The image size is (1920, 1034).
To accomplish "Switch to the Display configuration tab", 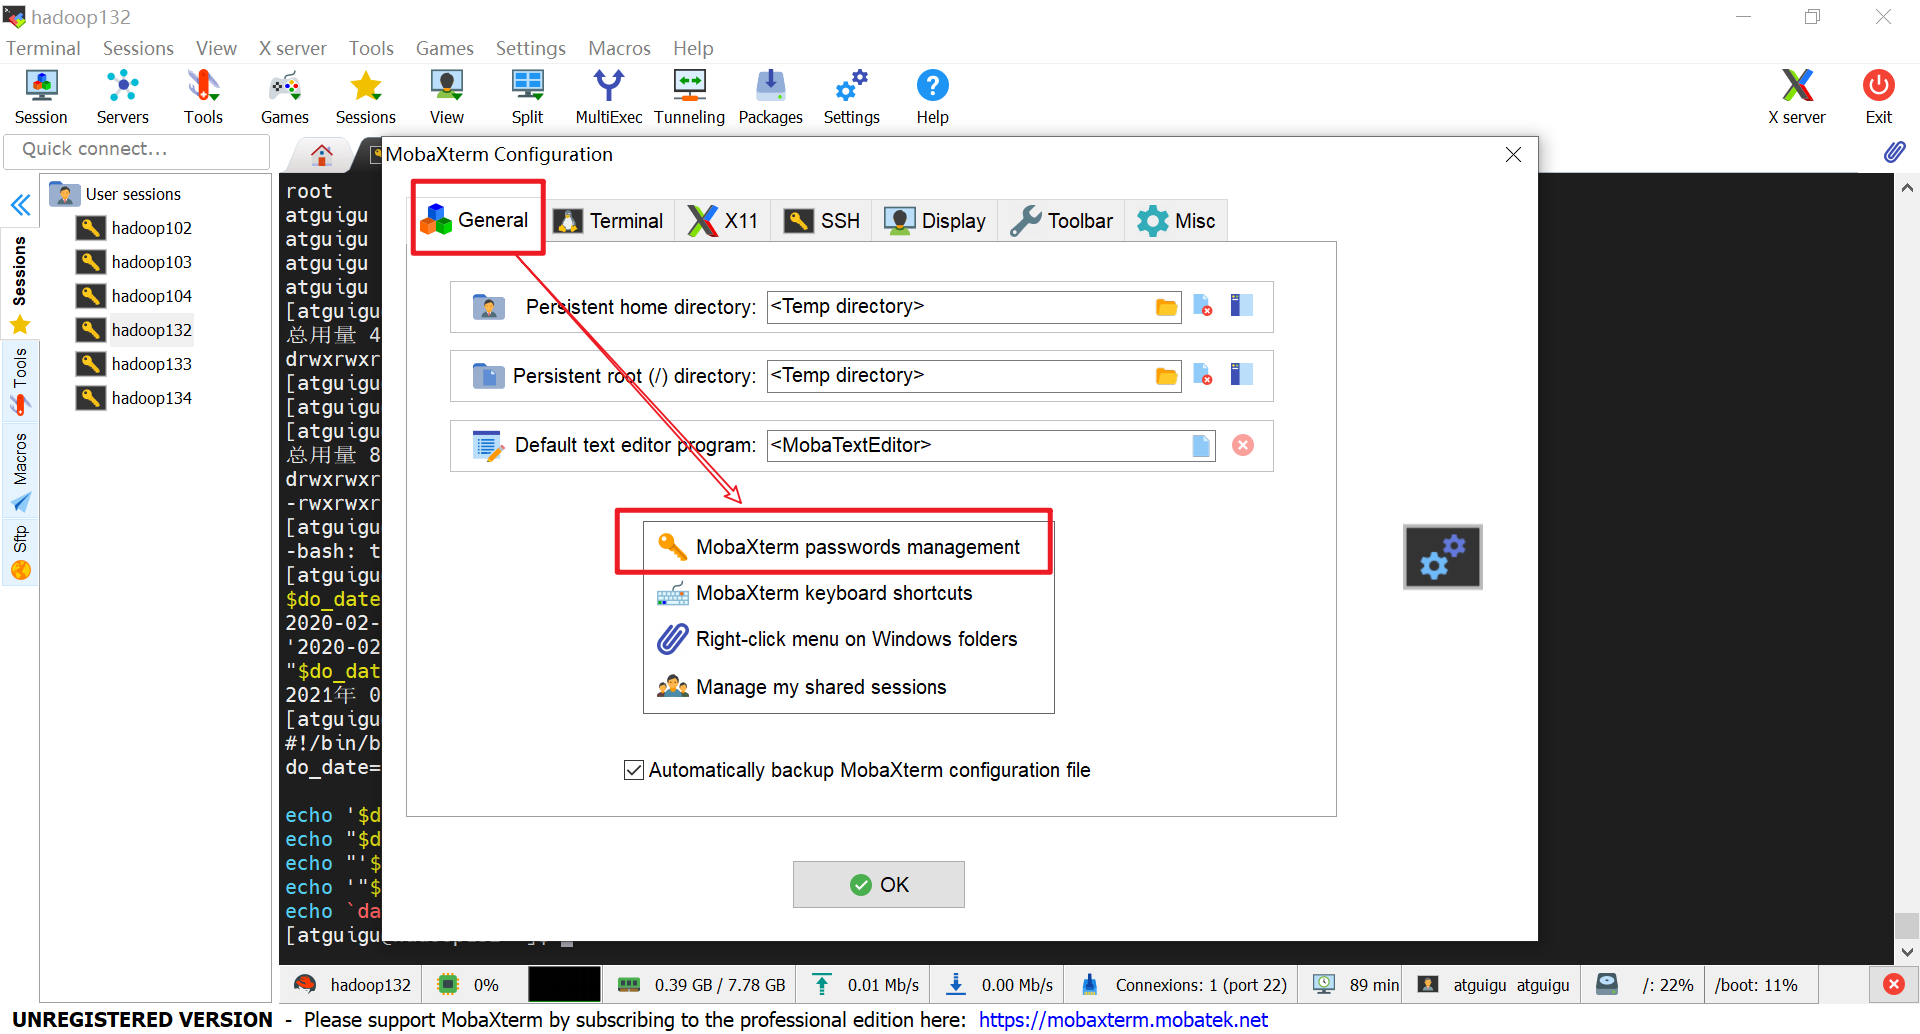I will [x=935, y=221].
